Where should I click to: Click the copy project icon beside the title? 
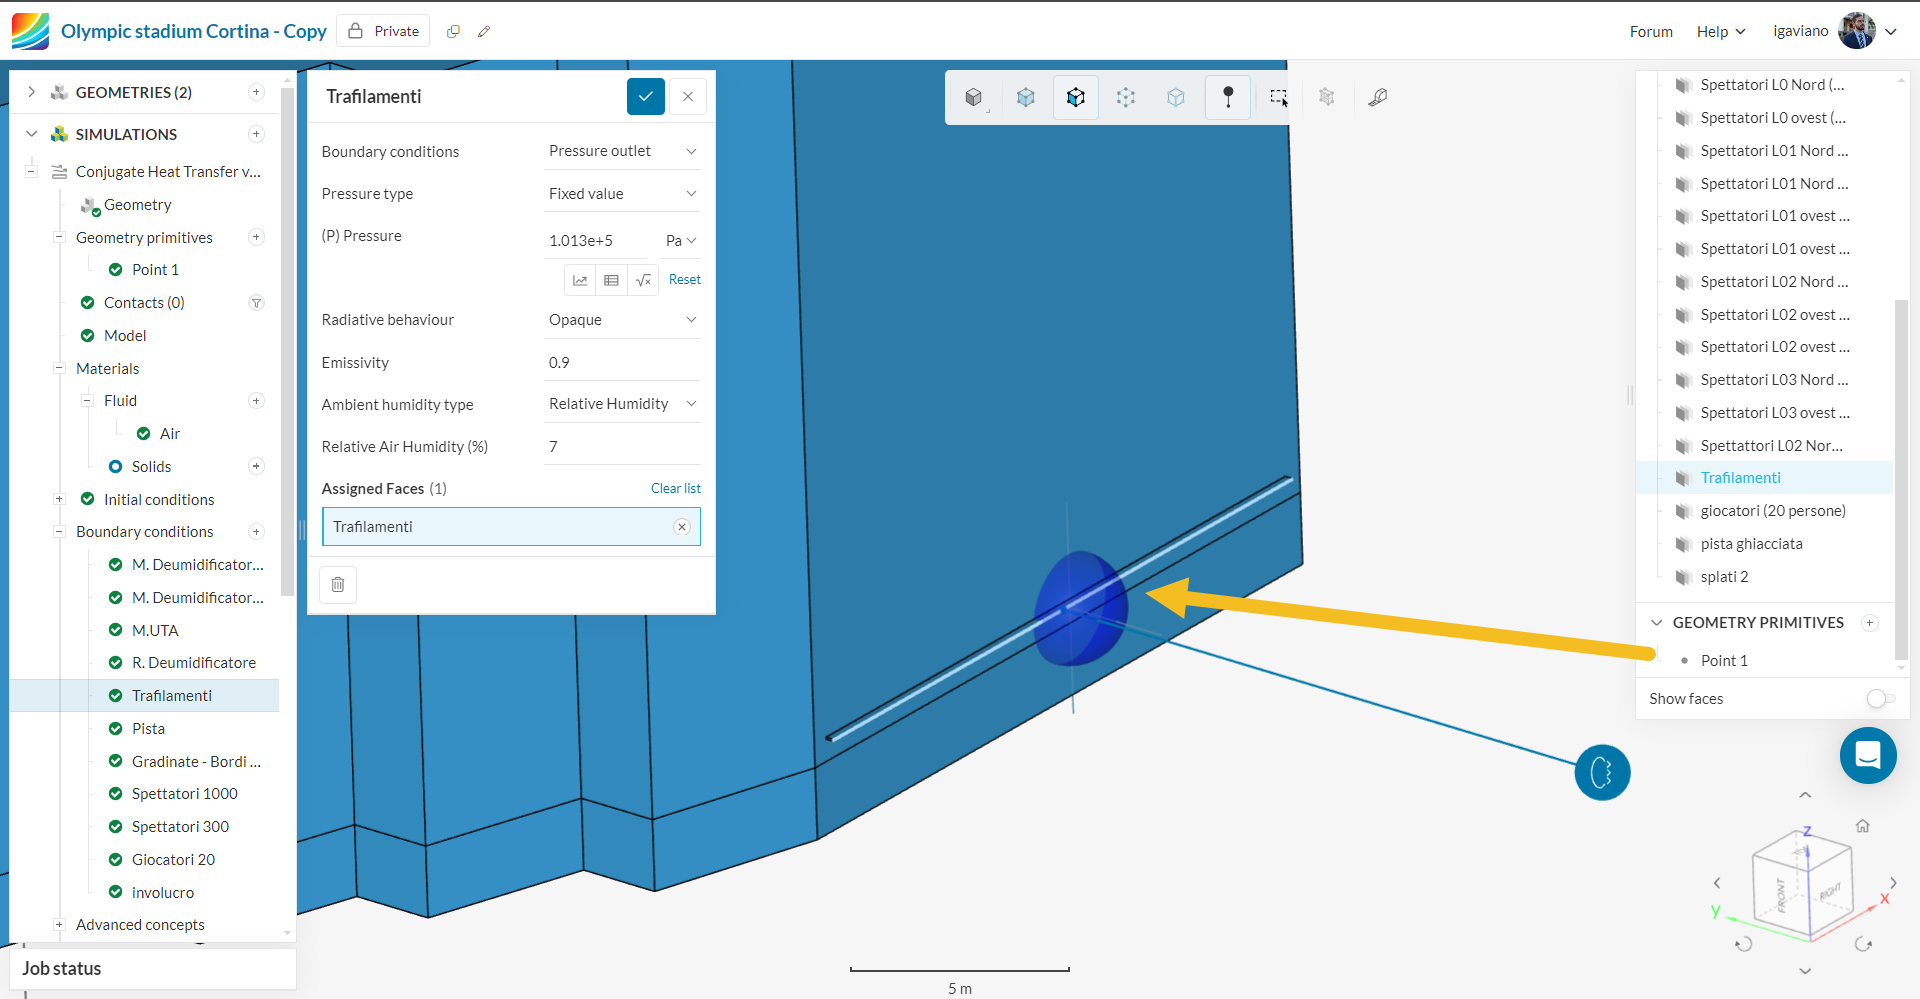(x=453, y=31)
